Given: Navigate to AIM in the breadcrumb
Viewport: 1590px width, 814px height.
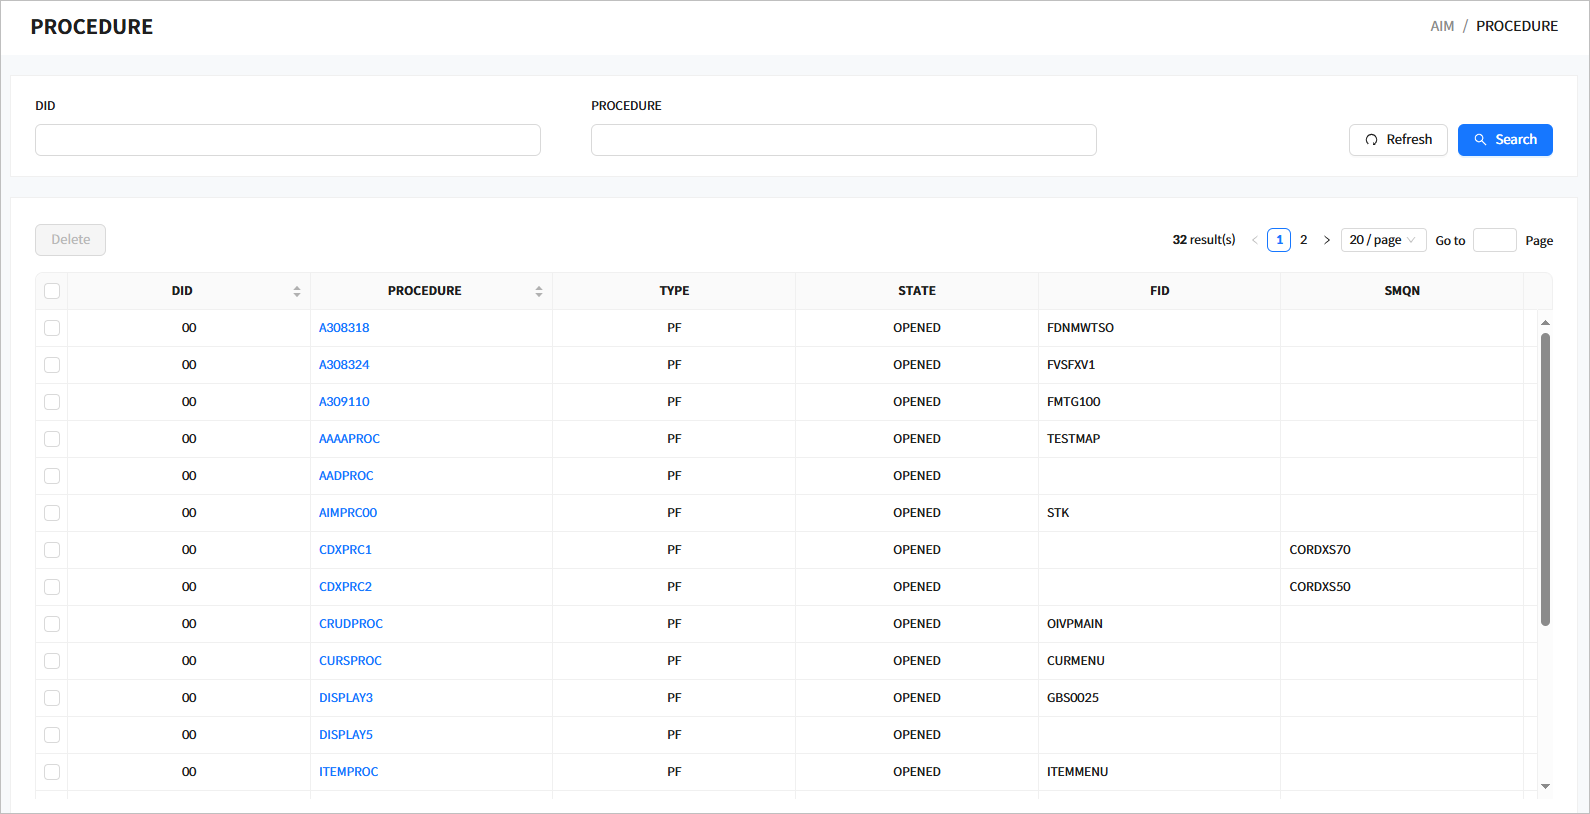Looking at the screenshot, I should 1442,26.
